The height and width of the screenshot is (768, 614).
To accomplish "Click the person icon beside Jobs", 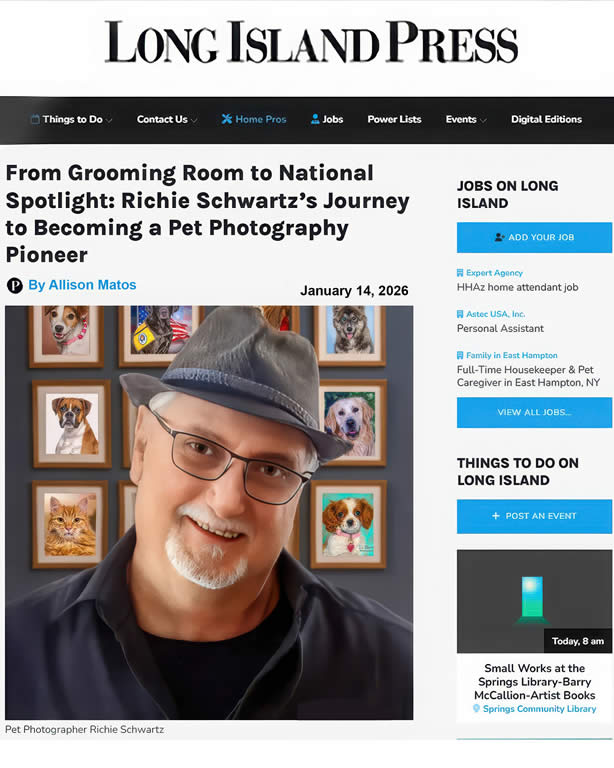I will pyautogui.click(x=315, y=119).
